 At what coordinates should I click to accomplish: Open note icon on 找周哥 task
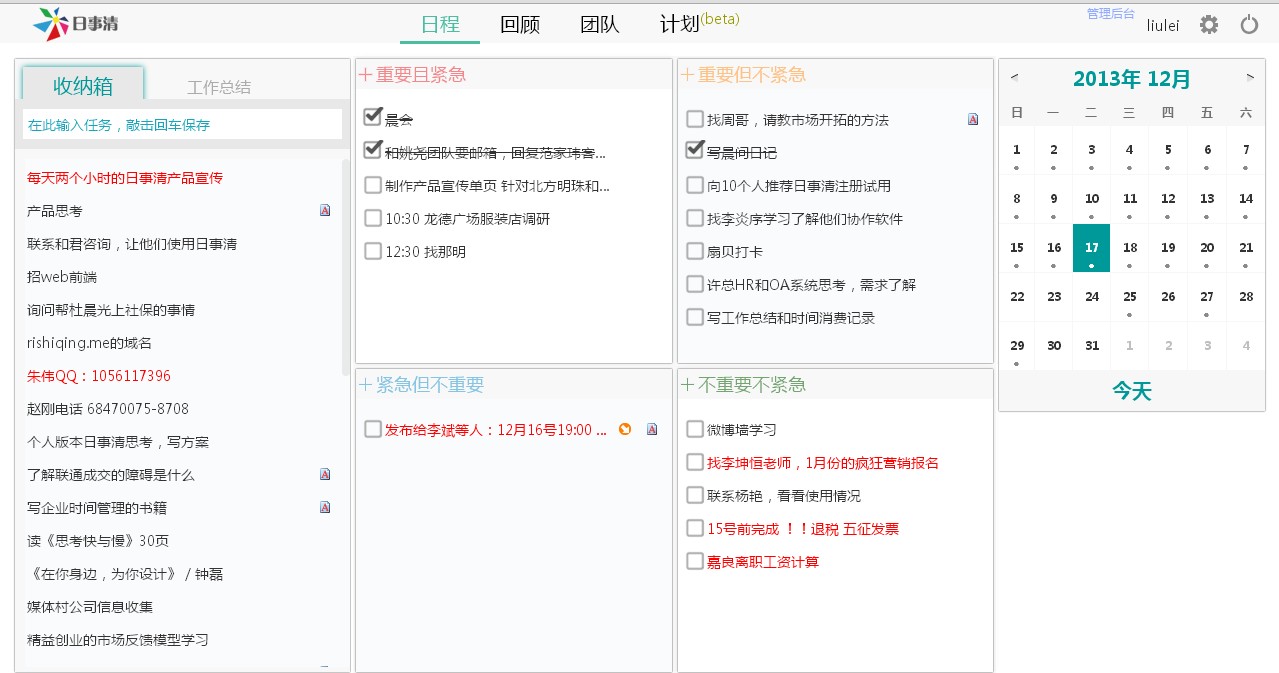pyautogui.click(x=973, y=119)
